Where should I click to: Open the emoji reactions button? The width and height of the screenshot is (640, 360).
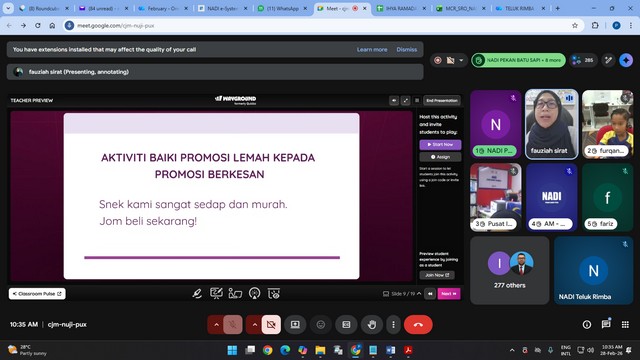pyautogui.click(x=321, y=324)
